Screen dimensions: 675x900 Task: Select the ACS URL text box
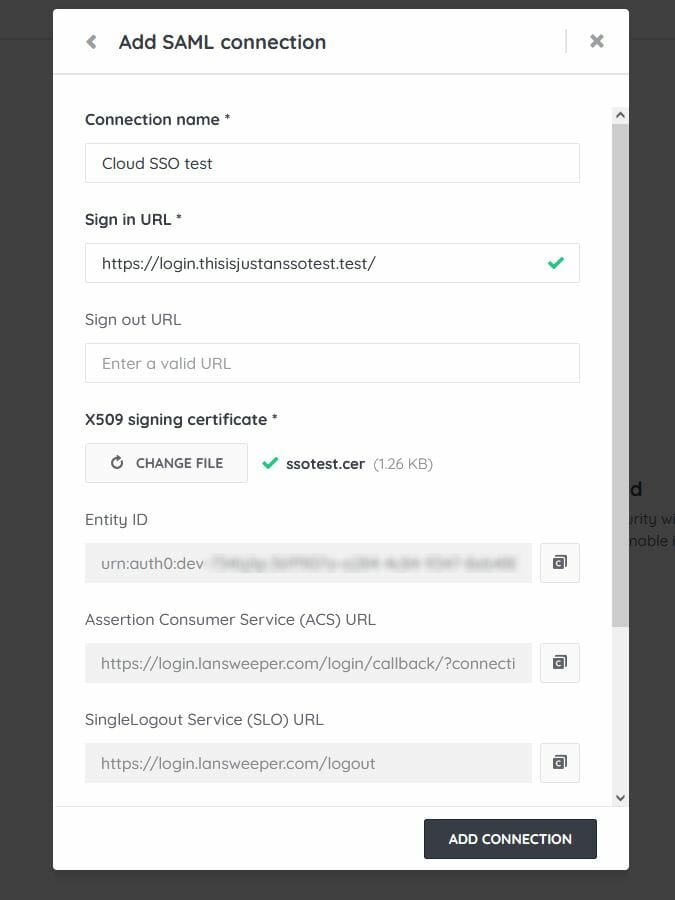pyautogui.click(x=308, y=663)
